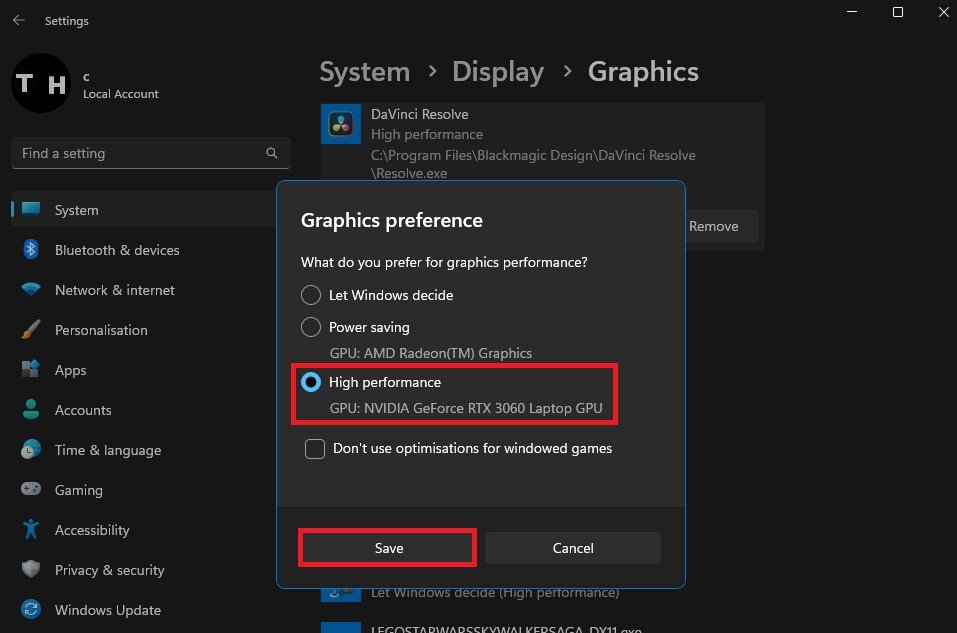Open Accessibility settings
Screen dimensions: 957x633
click(x=92, y=530)
